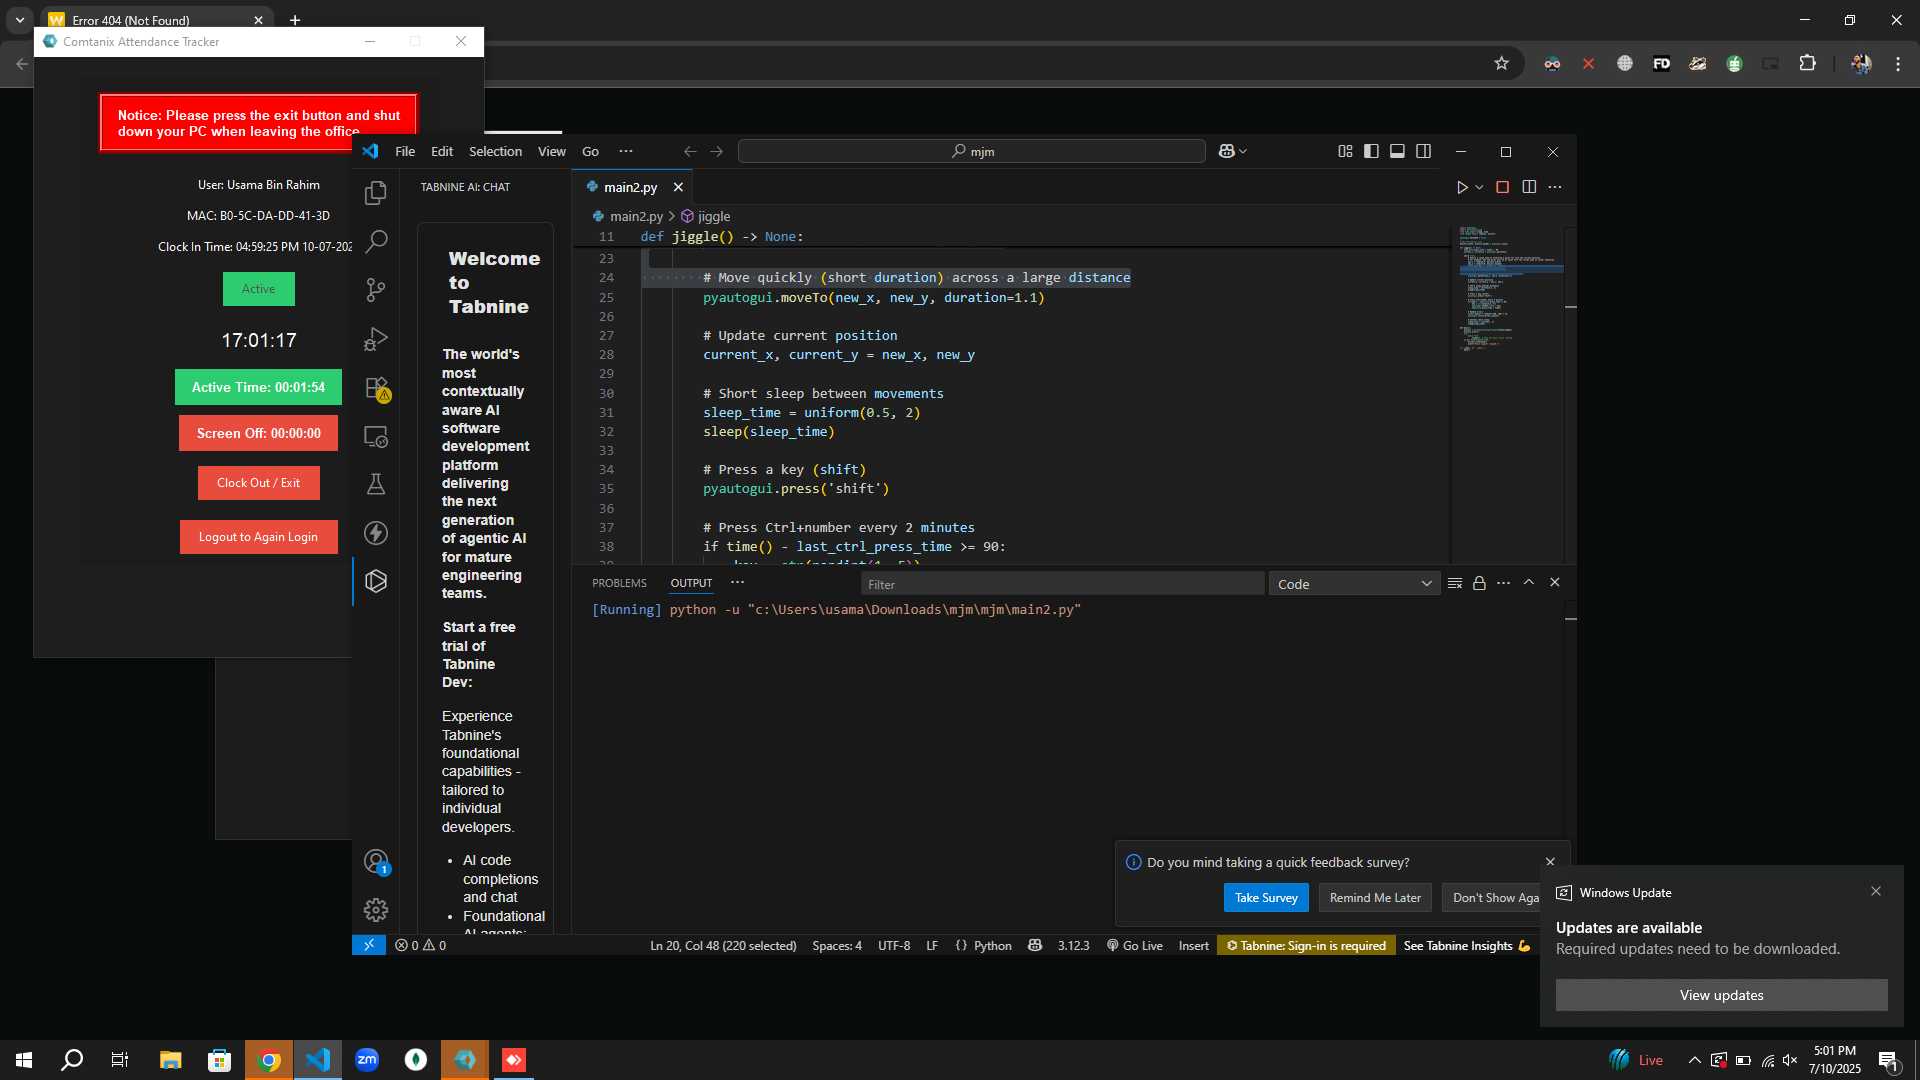Open Run and Debug view
This screenshot has width=1920, height=1080.
coord(376,339)
